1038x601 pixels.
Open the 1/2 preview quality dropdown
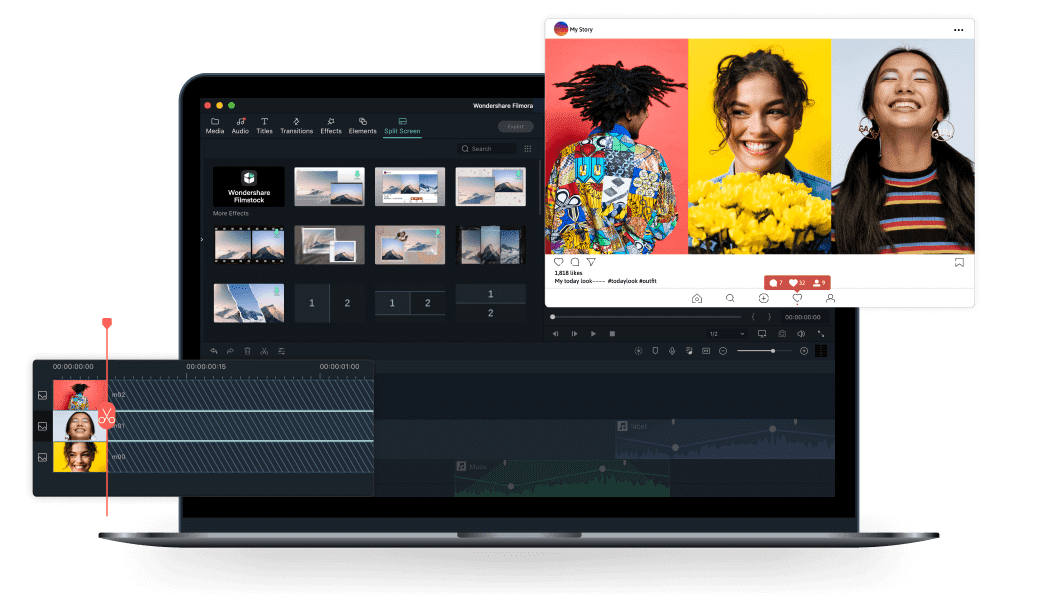[726, 333]
